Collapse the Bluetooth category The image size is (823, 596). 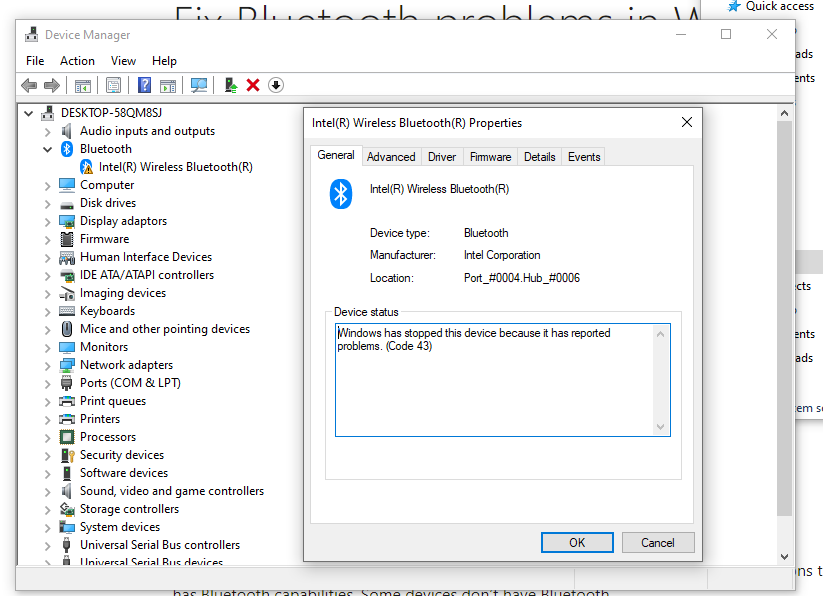47,149
